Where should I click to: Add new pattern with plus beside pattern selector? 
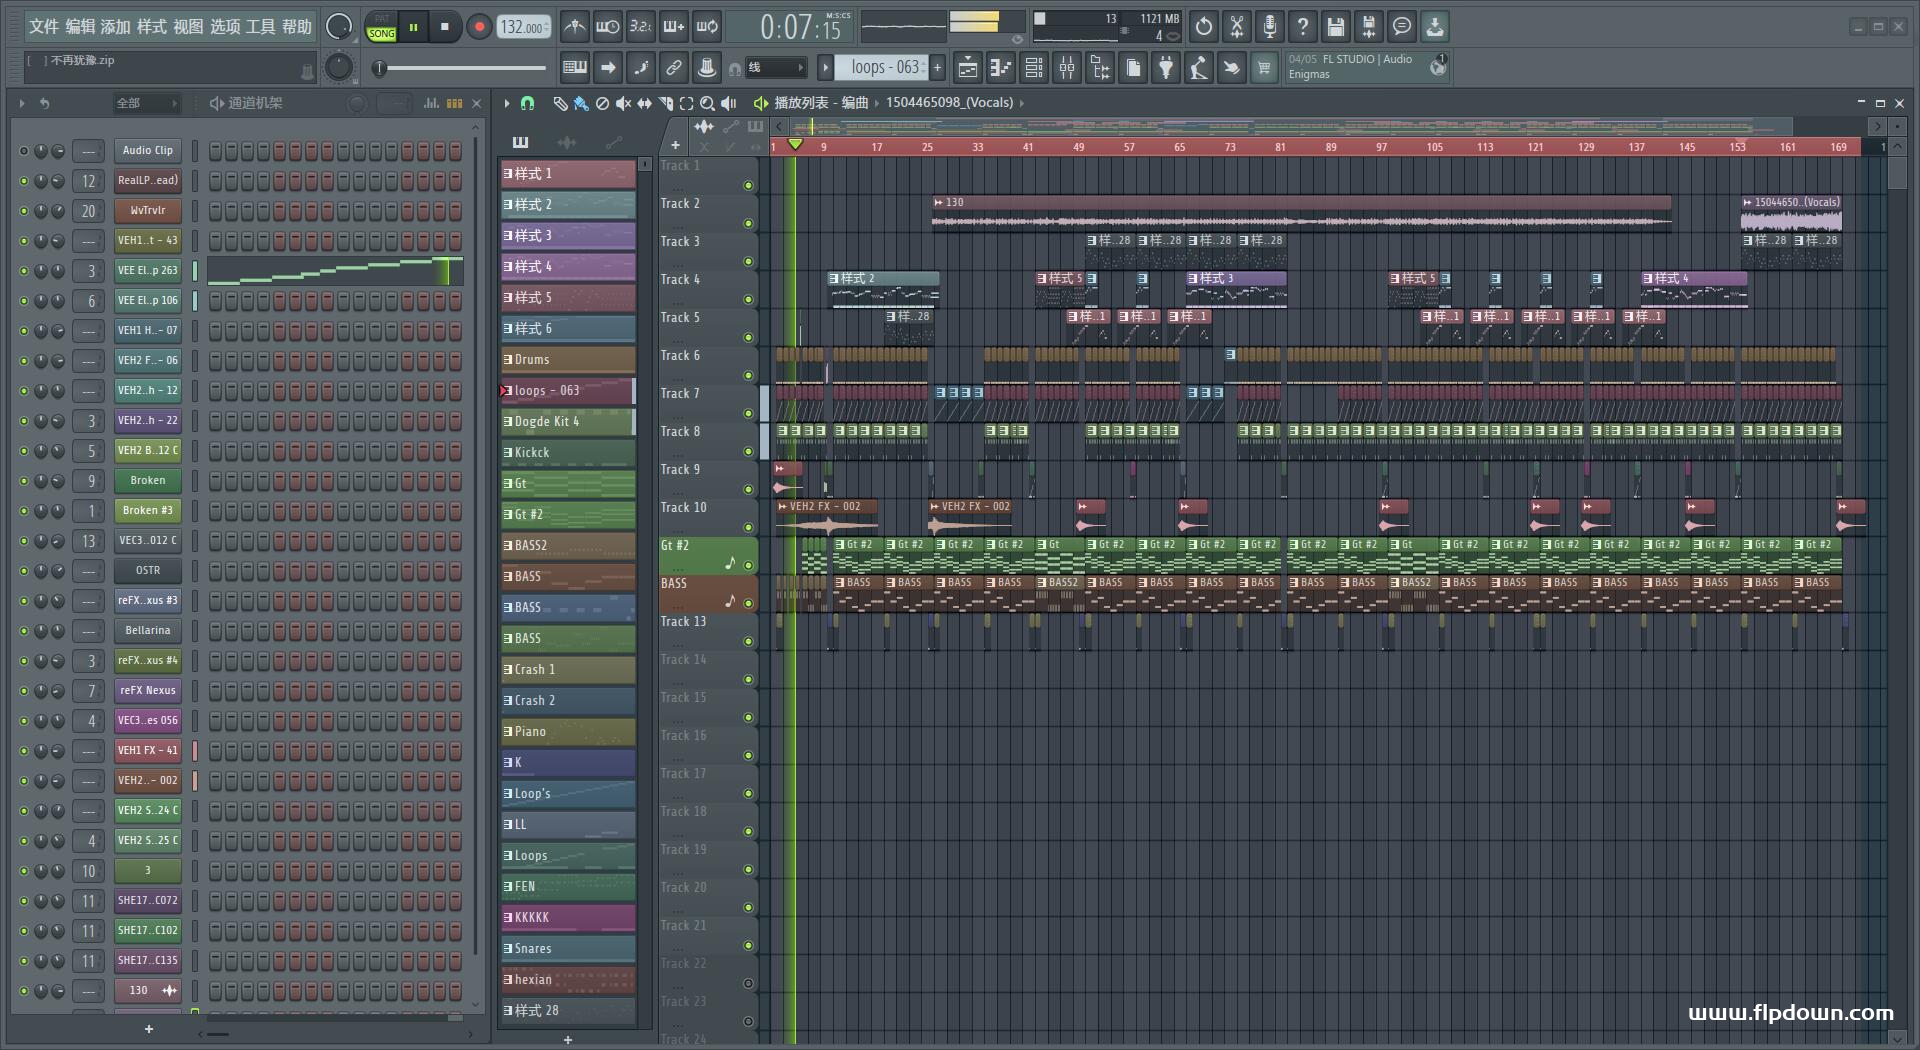coord(937,68)
